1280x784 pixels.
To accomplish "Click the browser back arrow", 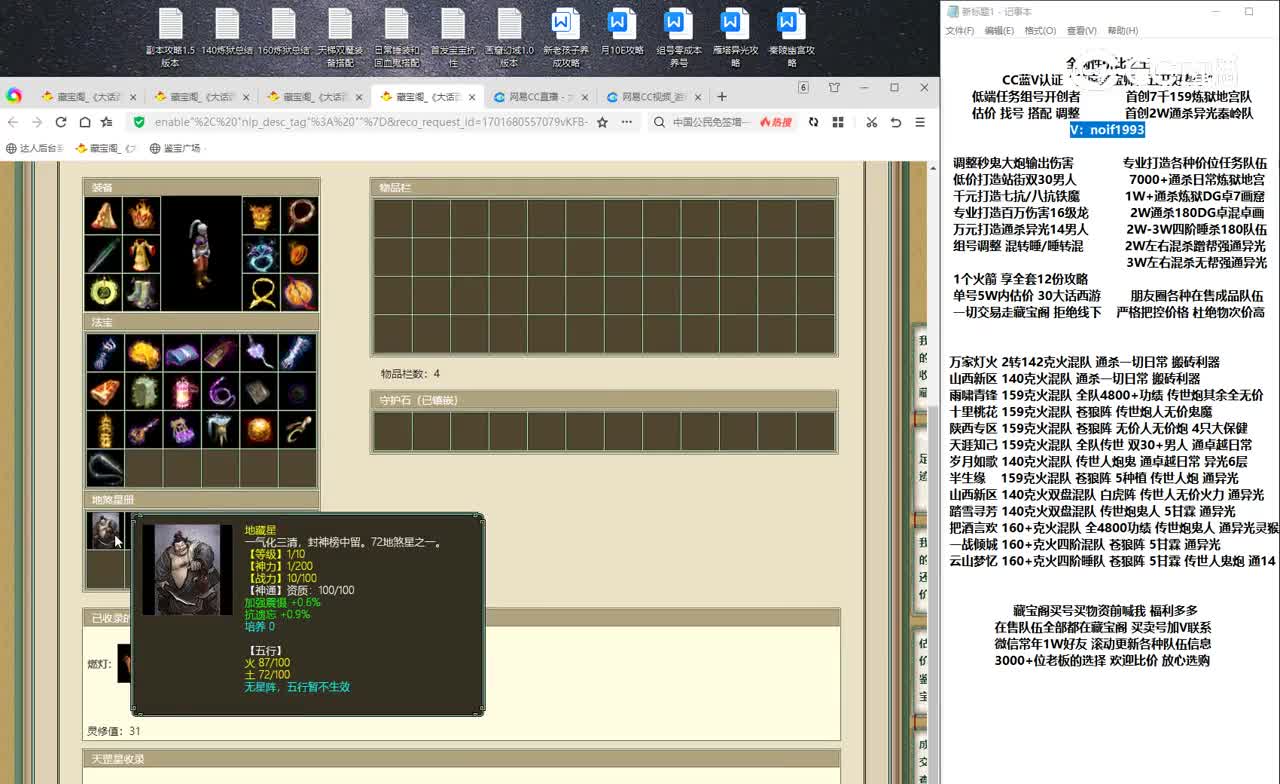I will (x=12, y=122).
